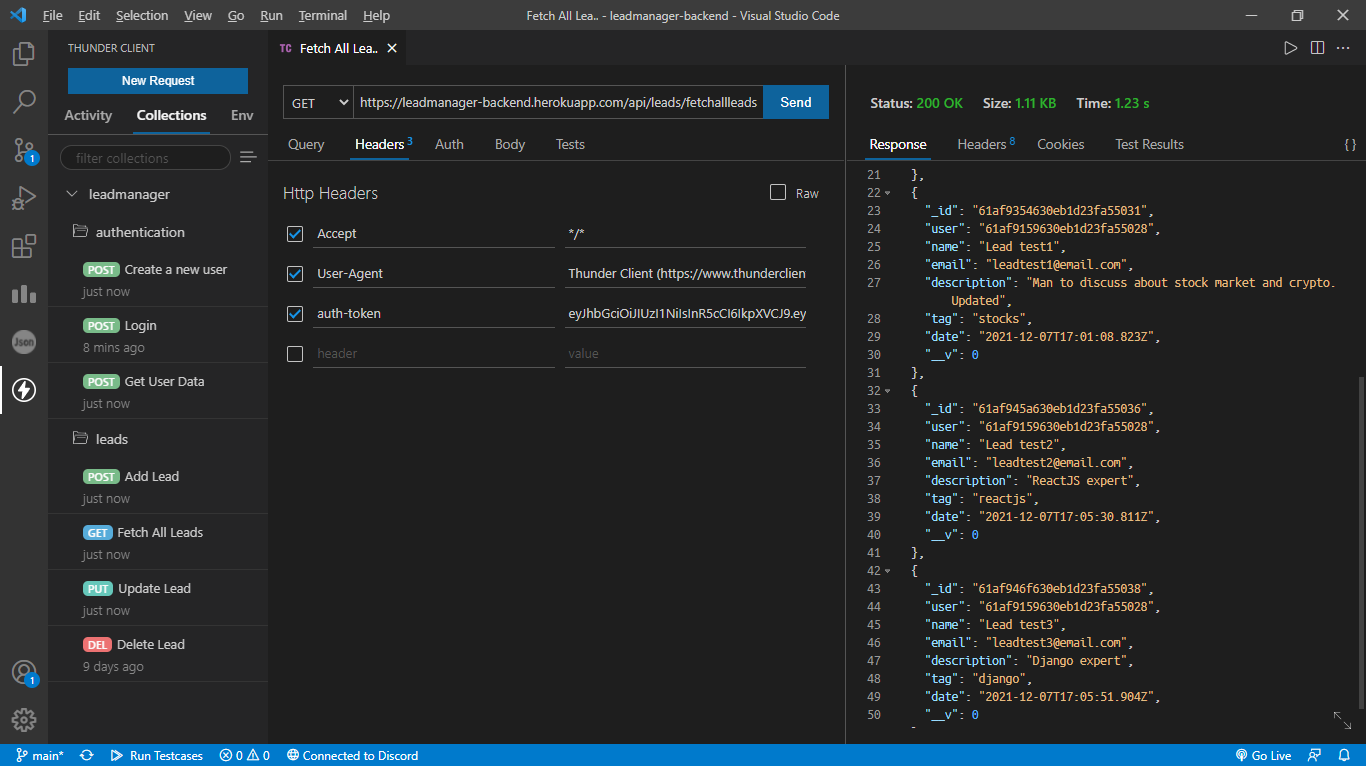Viewport: 1366px width, 766px height.
Task: Click the request URL input field
Action: [558, 102]
